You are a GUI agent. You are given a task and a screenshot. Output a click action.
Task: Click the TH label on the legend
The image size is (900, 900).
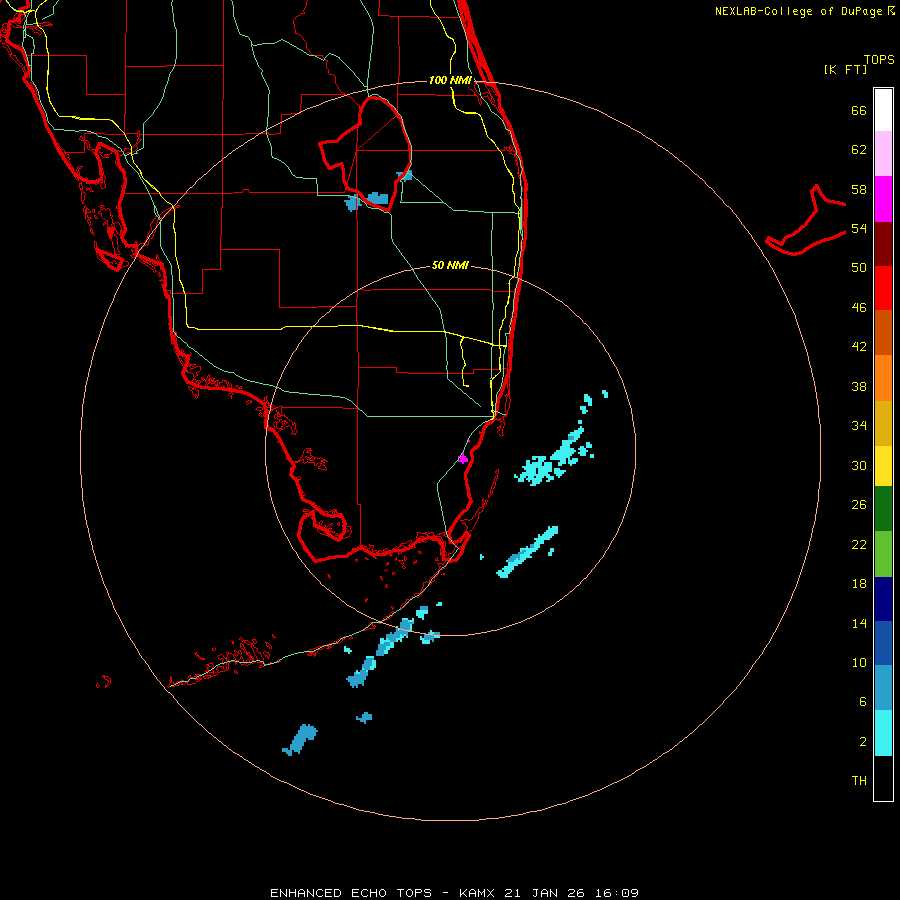pyautogui.click(x=859, y=781)
